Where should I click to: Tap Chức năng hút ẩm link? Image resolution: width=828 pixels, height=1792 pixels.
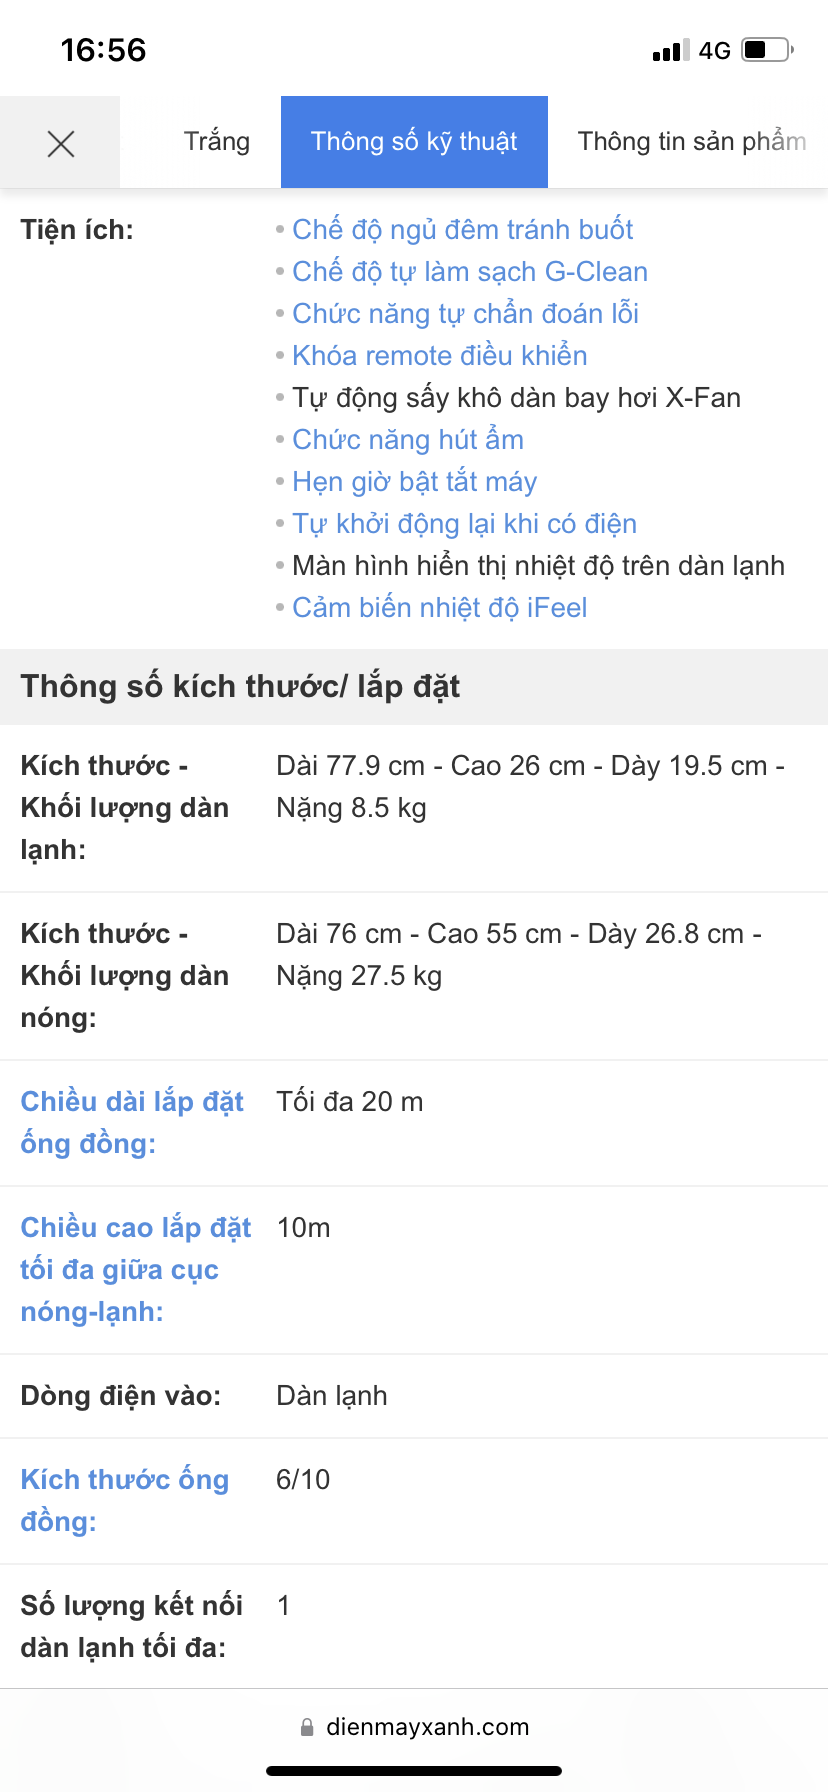point(408,440)
